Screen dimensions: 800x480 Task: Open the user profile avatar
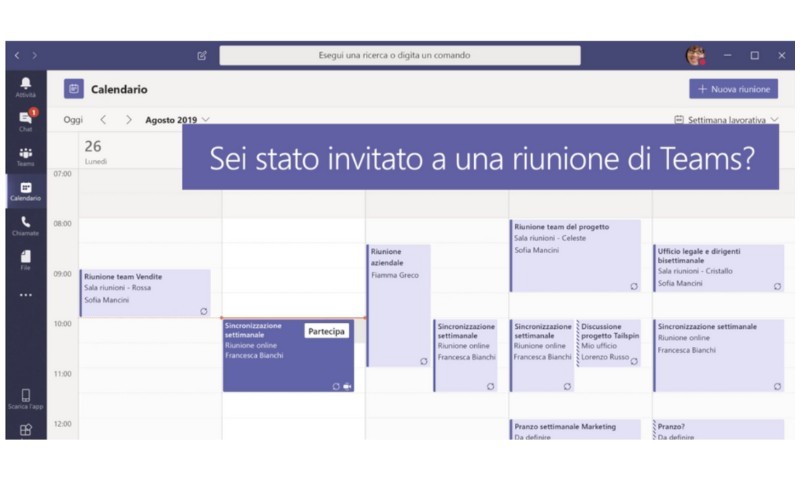coord(695,55)
